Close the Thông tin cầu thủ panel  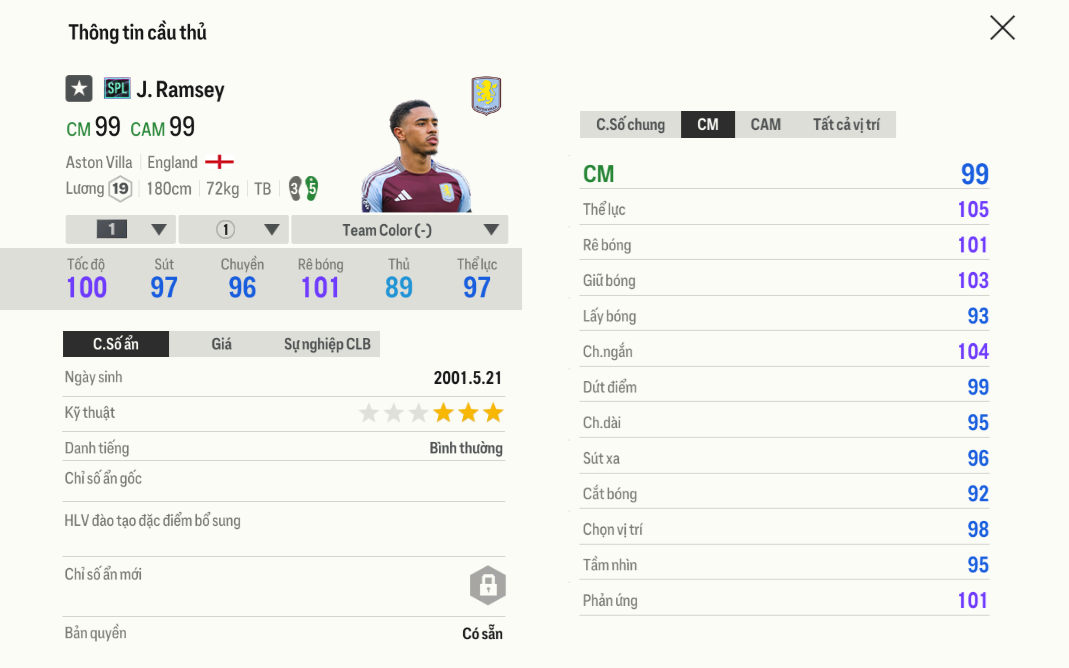[1002, 28]
